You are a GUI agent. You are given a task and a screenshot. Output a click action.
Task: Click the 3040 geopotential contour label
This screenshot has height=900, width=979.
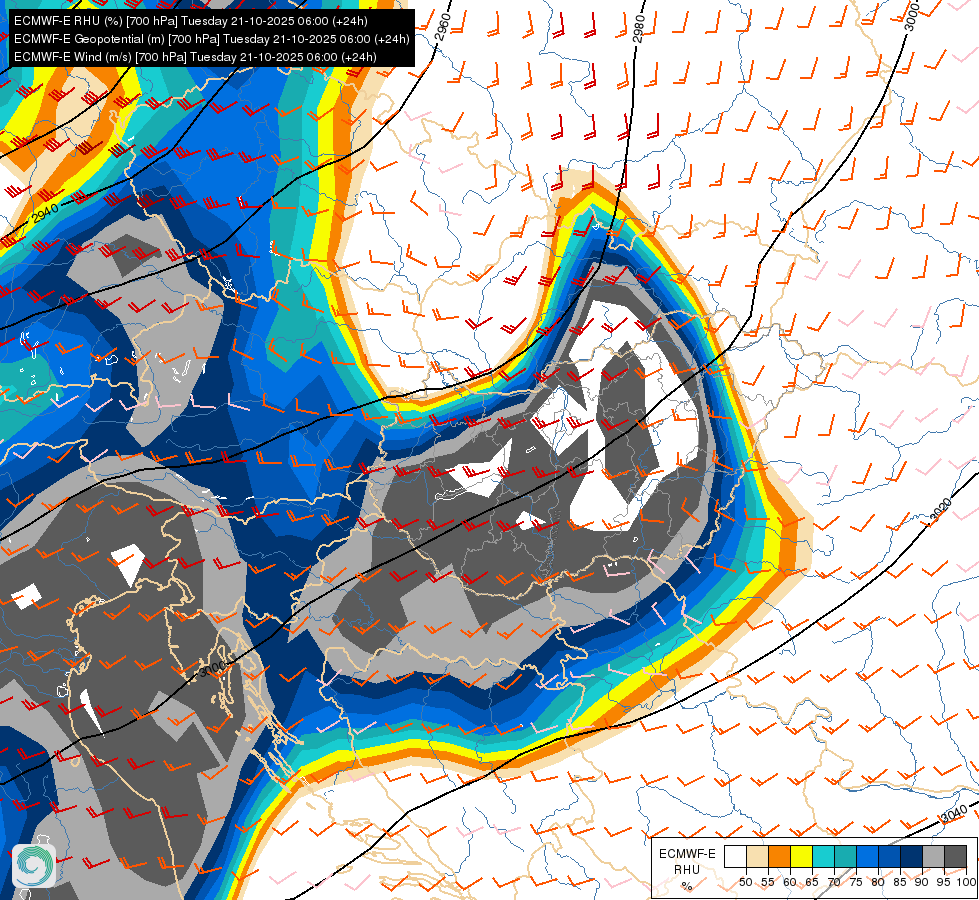click(953, 814)
